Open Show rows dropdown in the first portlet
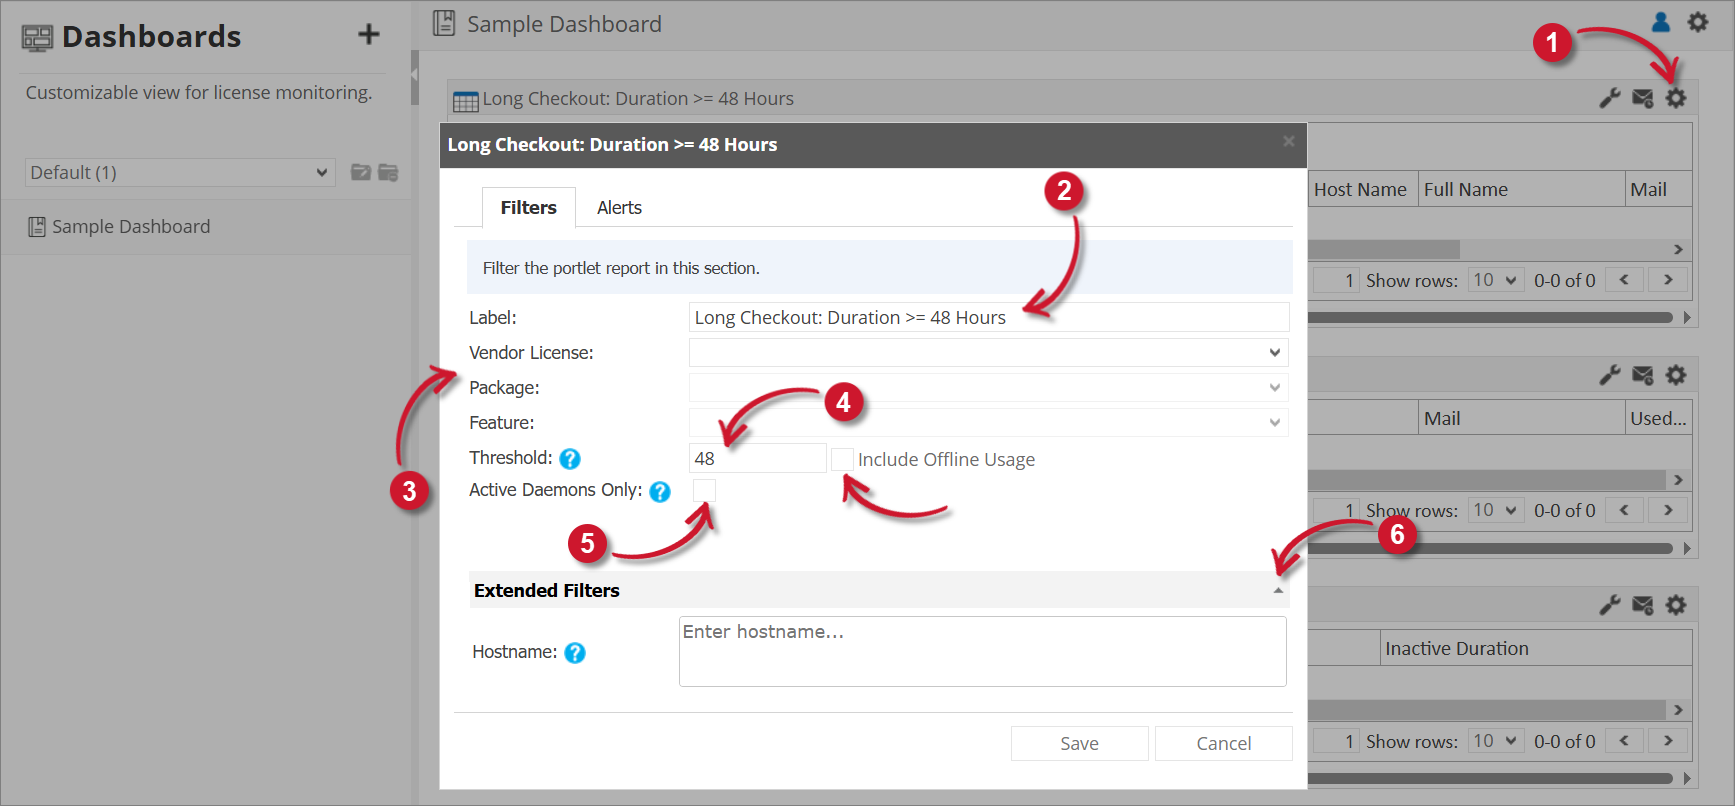Screen dimensions: 1735x806 [x=1495, y=280]
